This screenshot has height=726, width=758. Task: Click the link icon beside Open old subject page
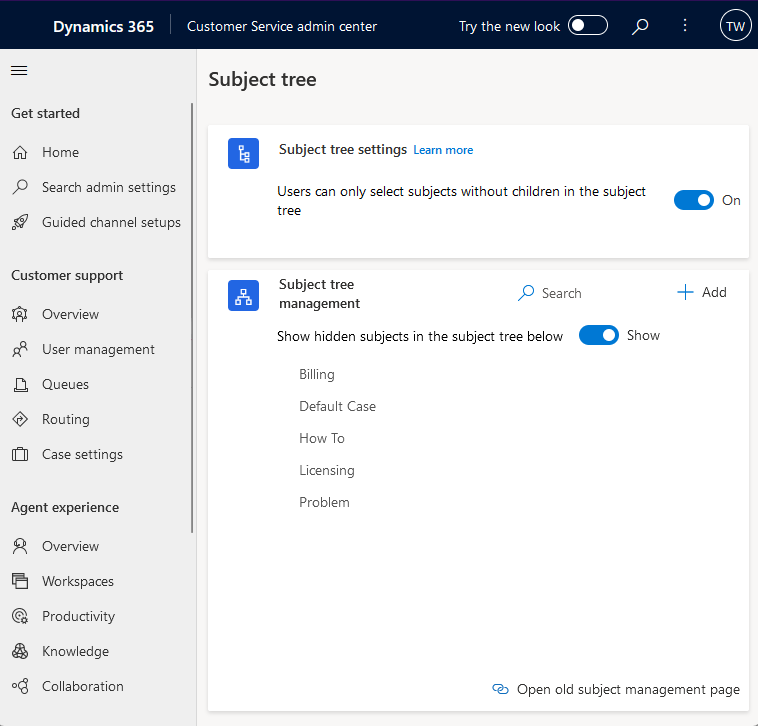[500, 689]
